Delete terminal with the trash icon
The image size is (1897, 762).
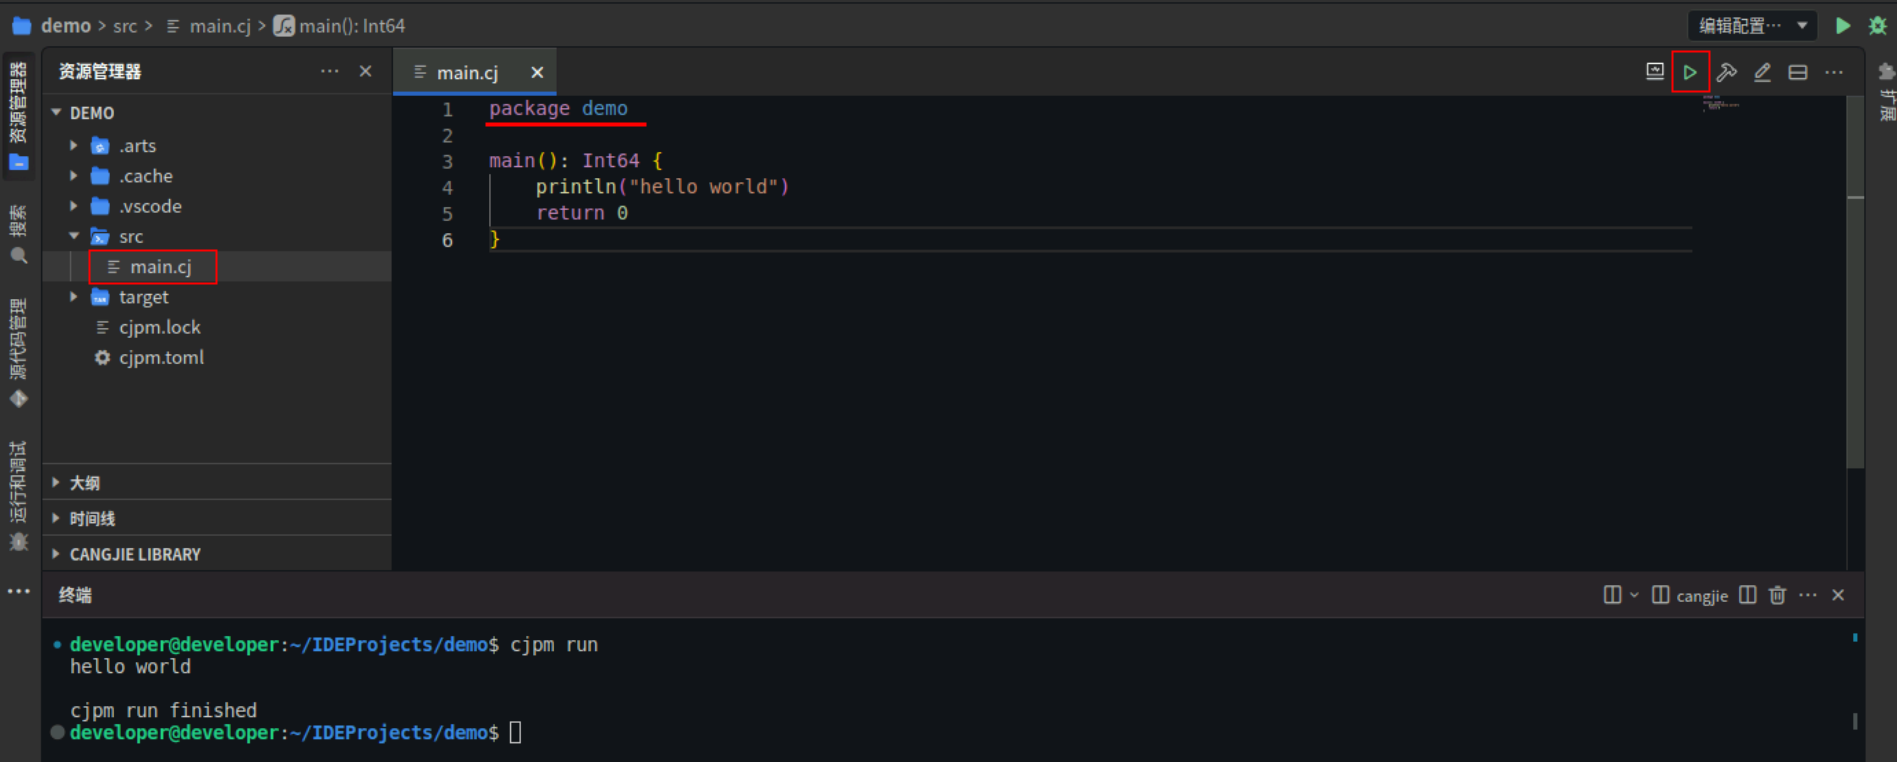click(1777, 595)
